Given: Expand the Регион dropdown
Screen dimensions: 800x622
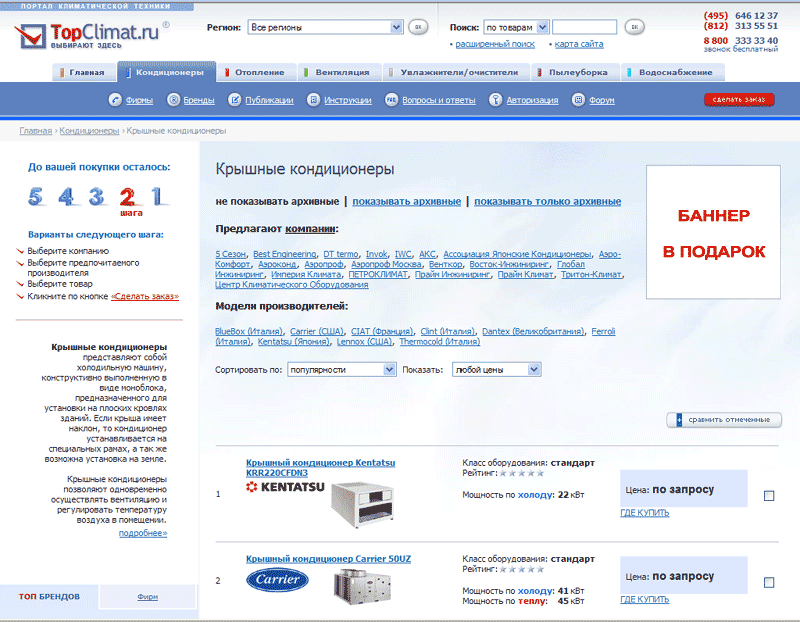Looking at the screenshot, I should (x=395, y=27).
